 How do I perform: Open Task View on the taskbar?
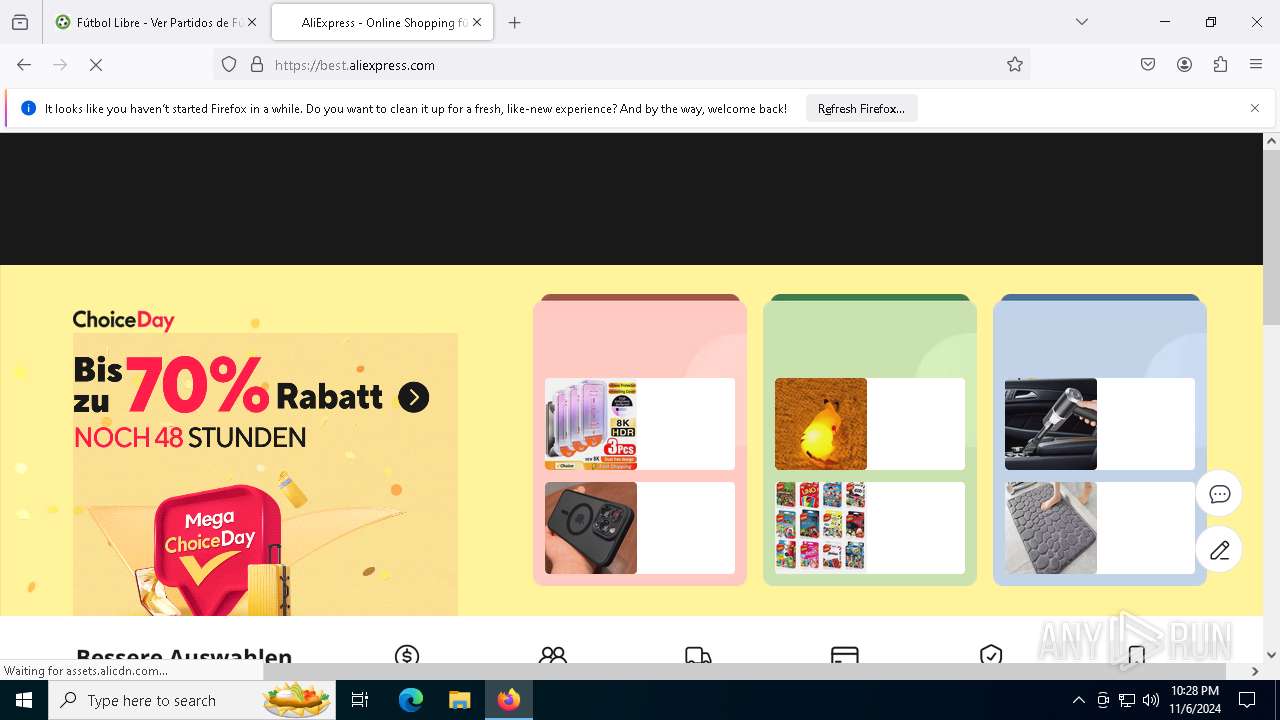pos(361,700)
